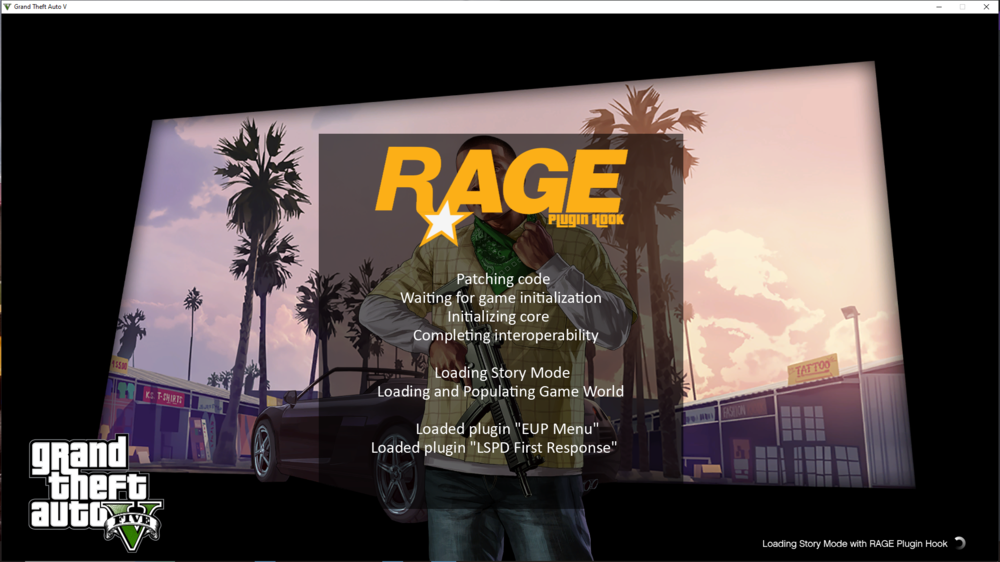The width and height of the screenshot is (1000, 562).
Task: Click 'Loading and Populating Game World' text
Action: (x=501, y=391)
